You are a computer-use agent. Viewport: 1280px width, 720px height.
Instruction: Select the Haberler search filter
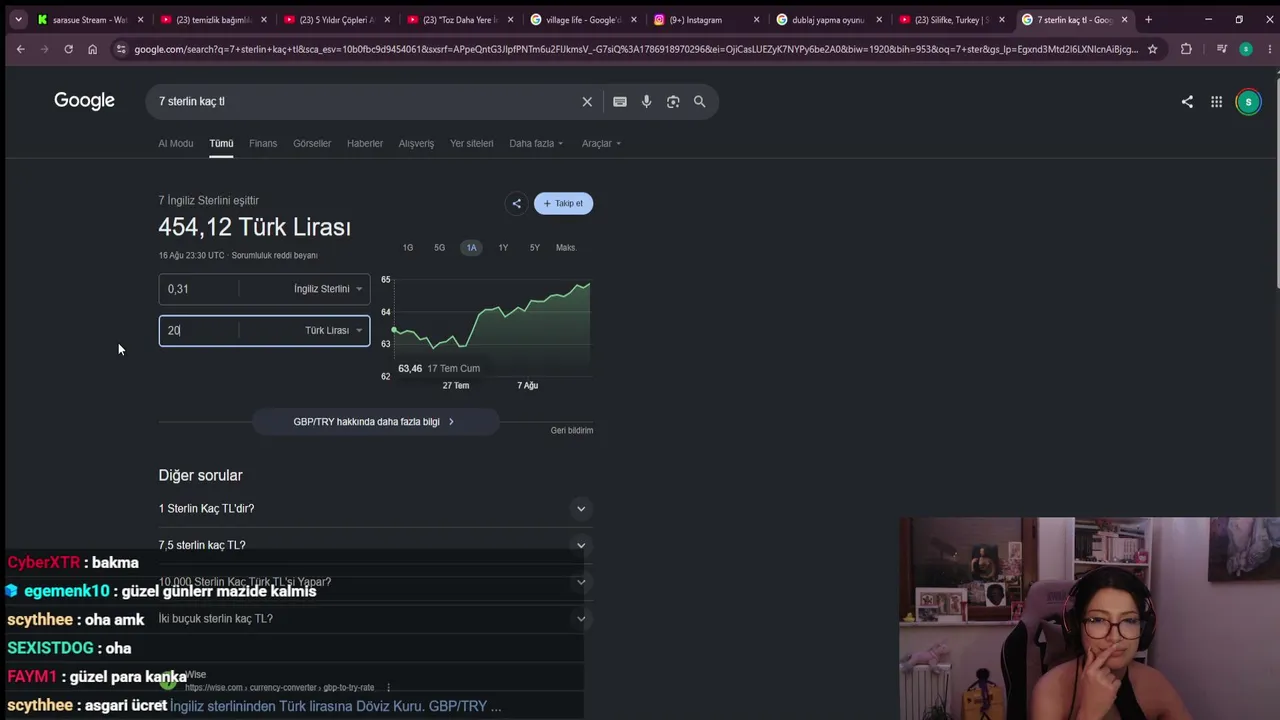click(365, 143)
